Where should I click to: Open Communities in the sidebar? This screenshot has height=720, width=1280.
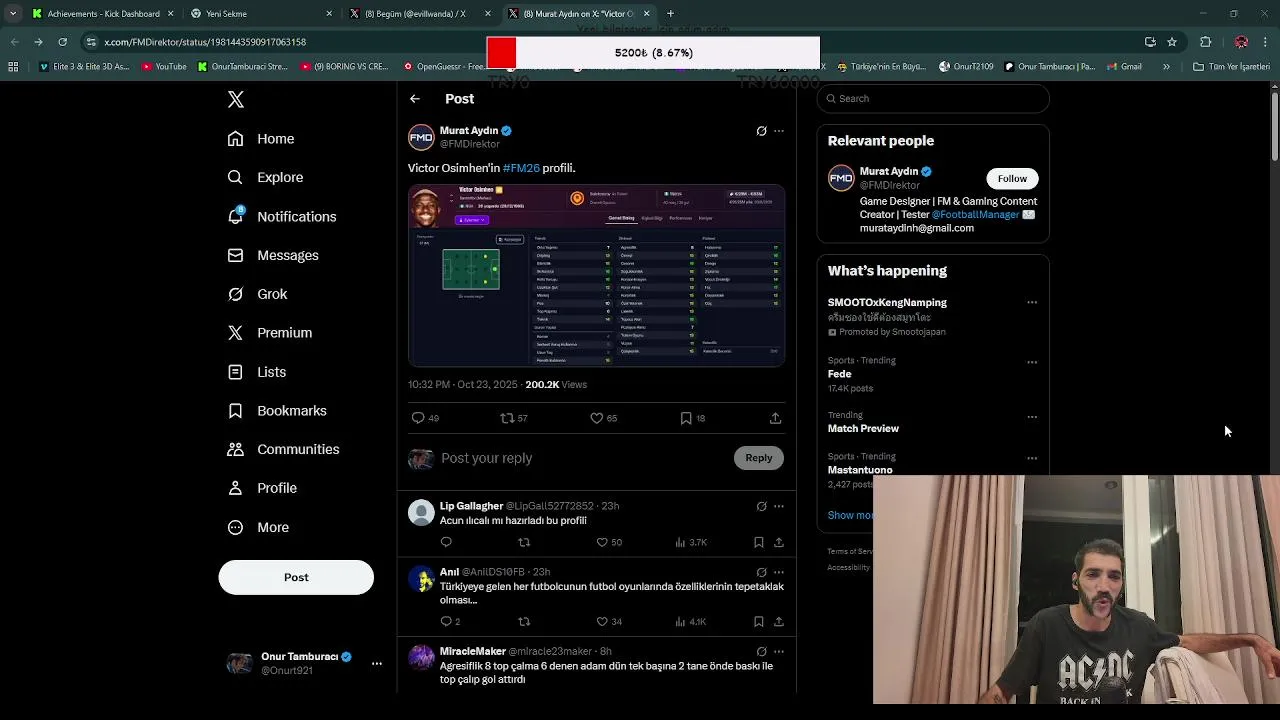283,449
